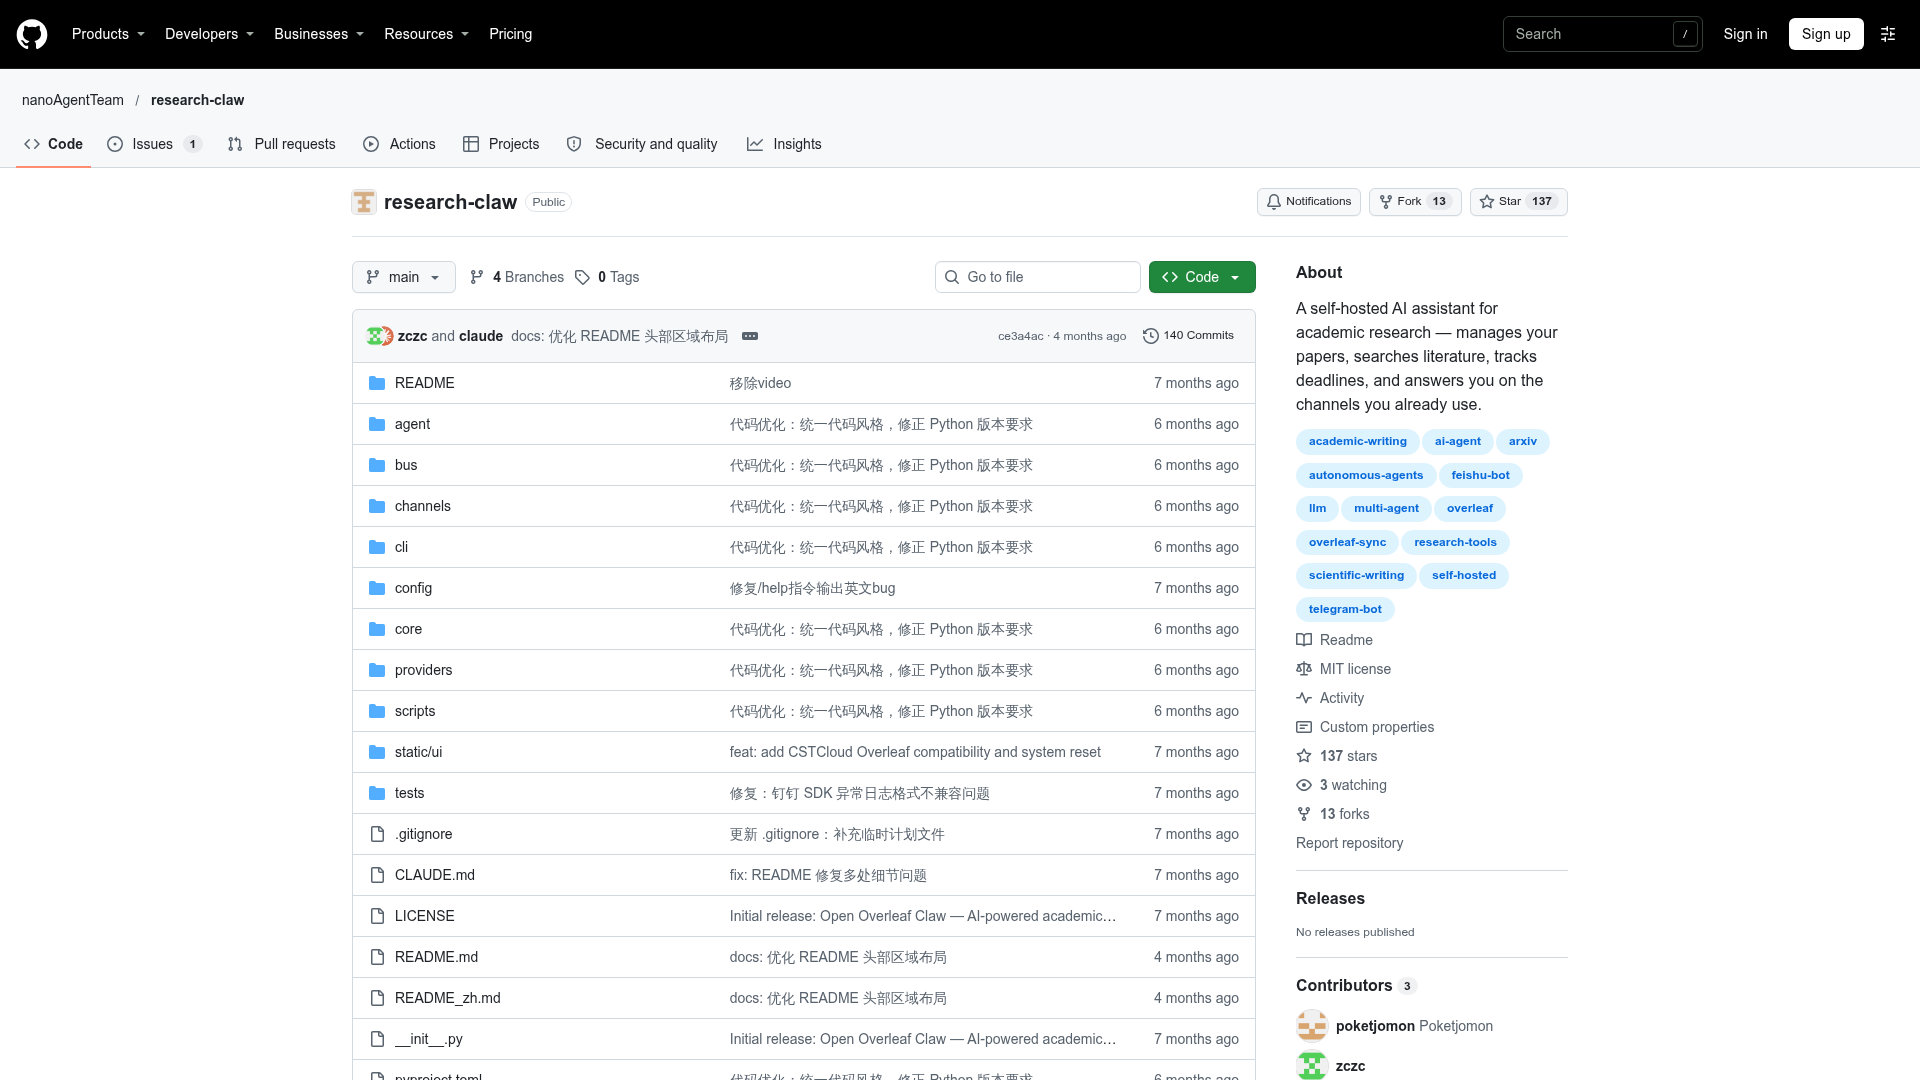Screen dimensions: 1920x1080
Task: Click the Go to file search field
Action: pyautogui.click(x=1038, y=277)
